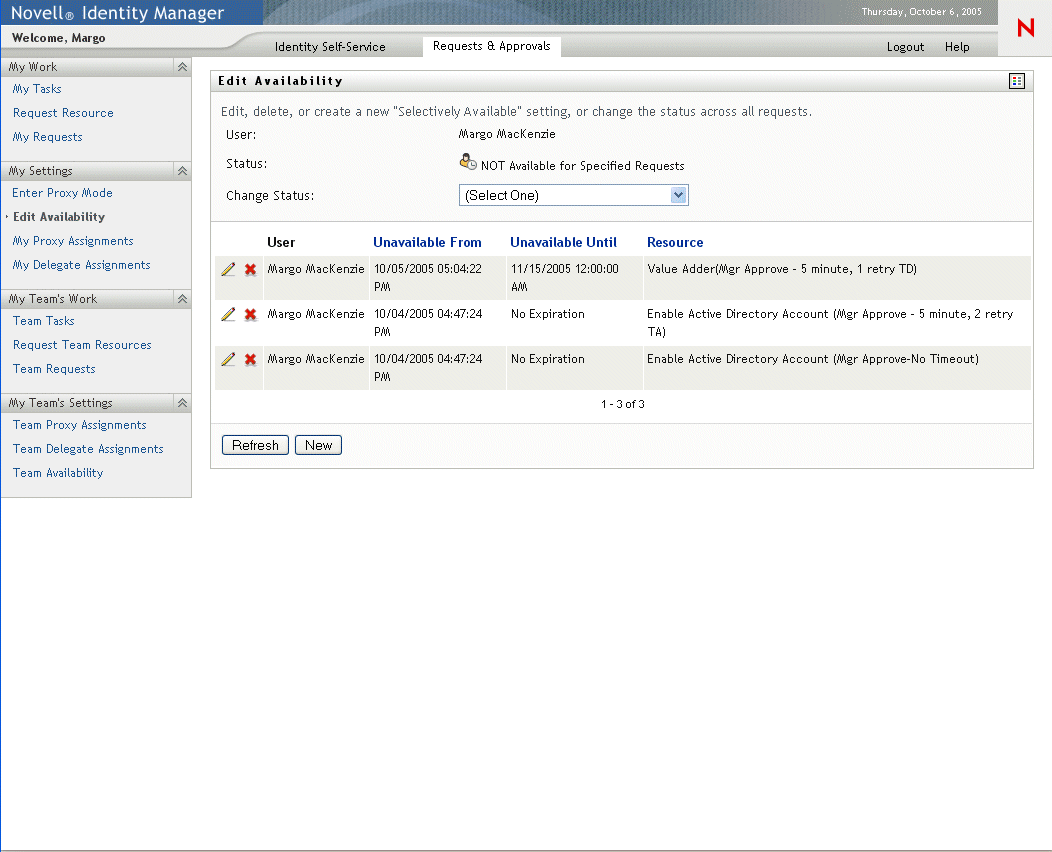Open Team Requests

pos(54,370)
